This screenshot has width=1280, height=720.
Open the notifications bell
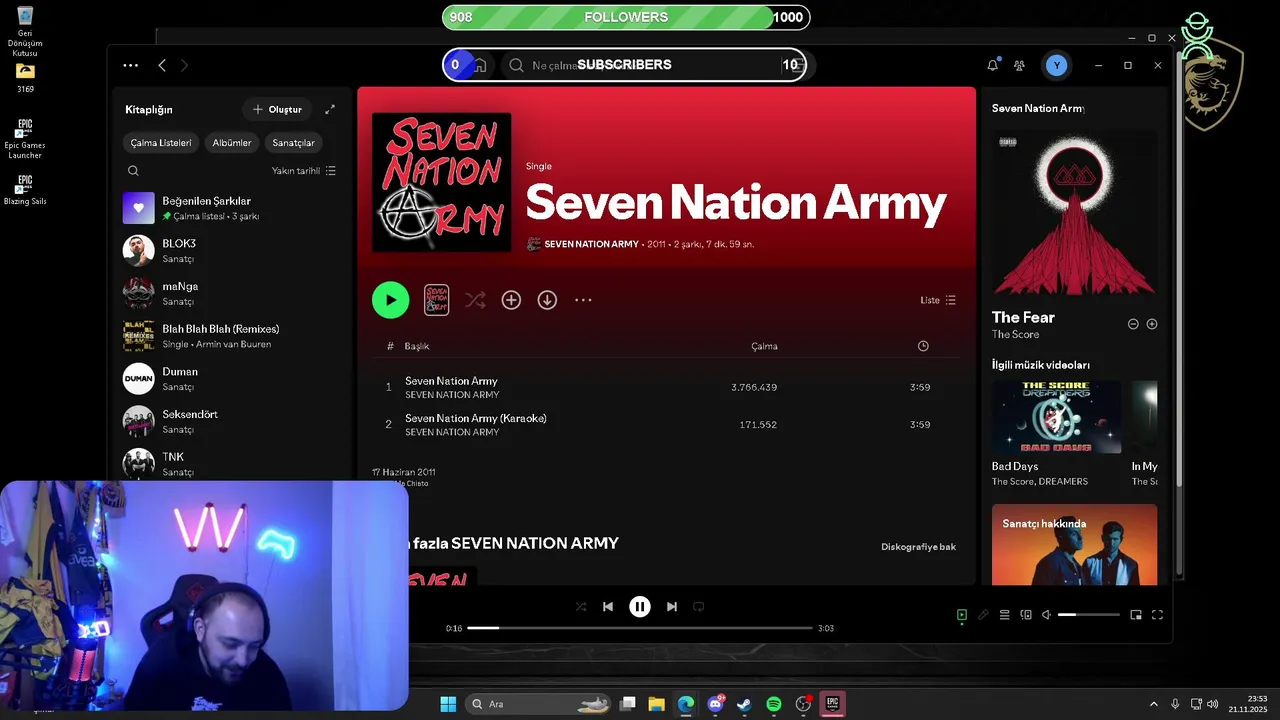[x=992, y=65]
